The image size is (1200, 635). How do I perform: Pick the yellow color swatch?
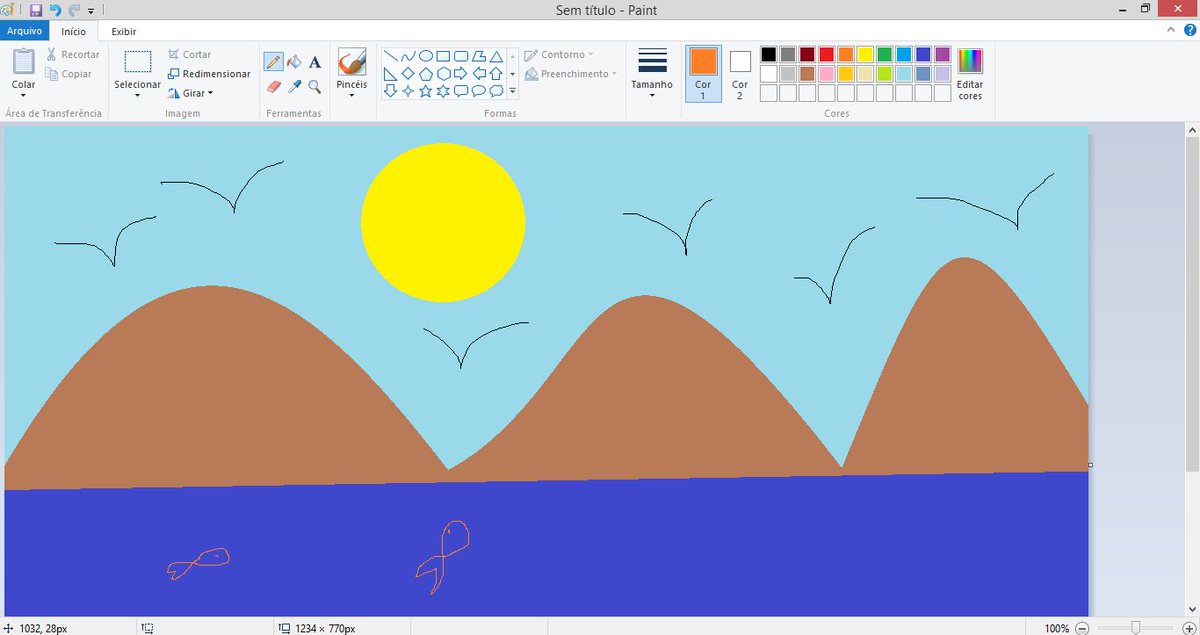click(x=865, y=54)
